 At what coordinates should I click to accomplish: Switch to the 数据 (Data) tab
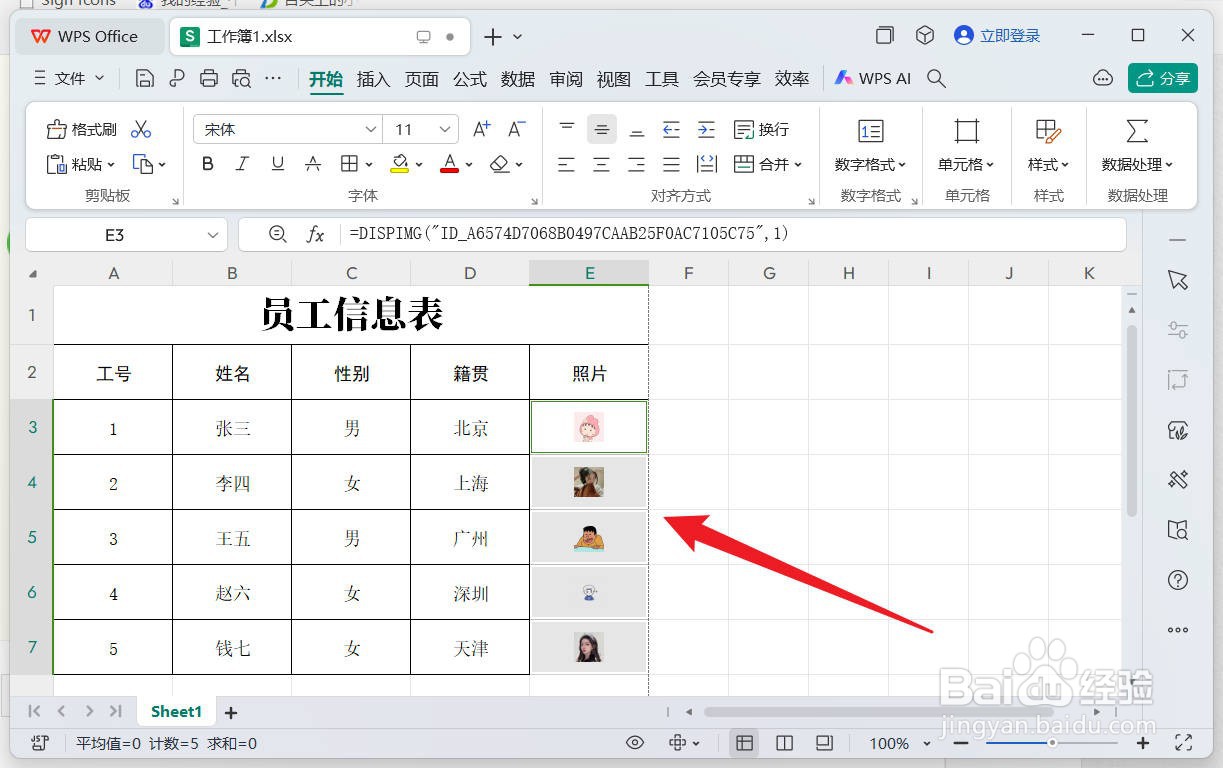[518, 79]
